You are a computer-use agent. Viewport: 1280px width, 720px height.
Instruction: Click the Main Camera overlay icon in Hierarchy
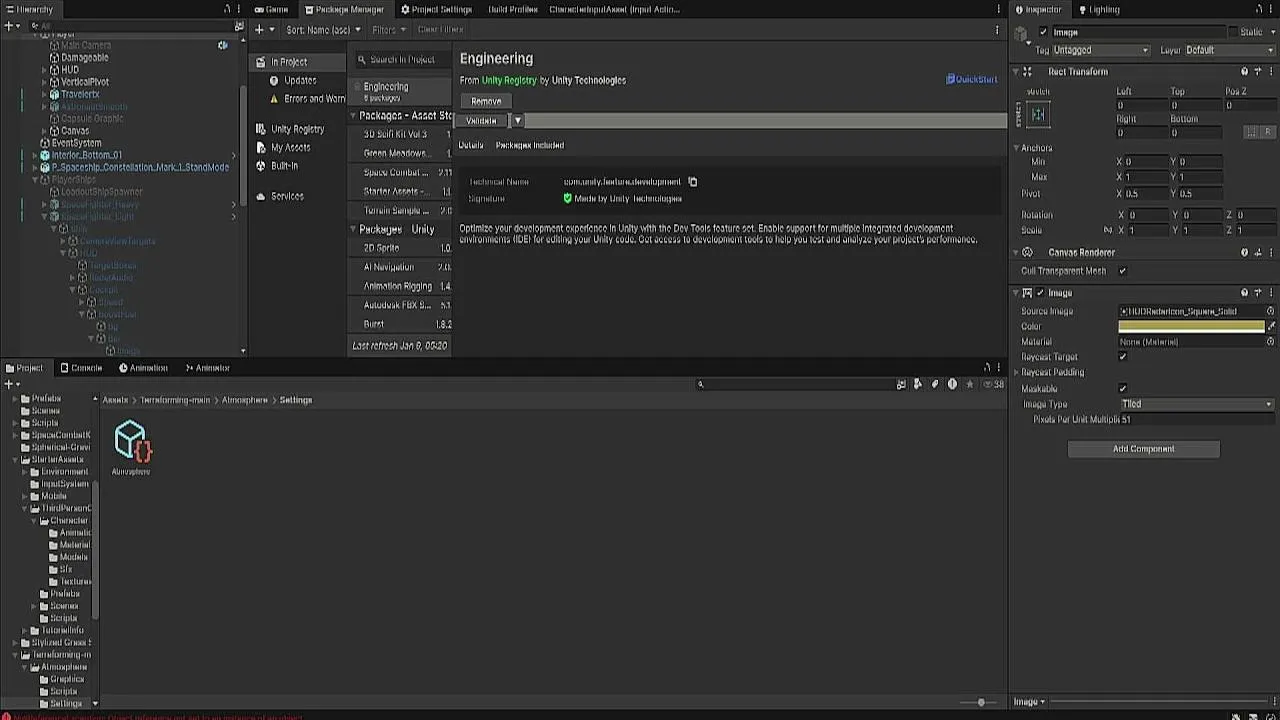[x=223, y=45]
